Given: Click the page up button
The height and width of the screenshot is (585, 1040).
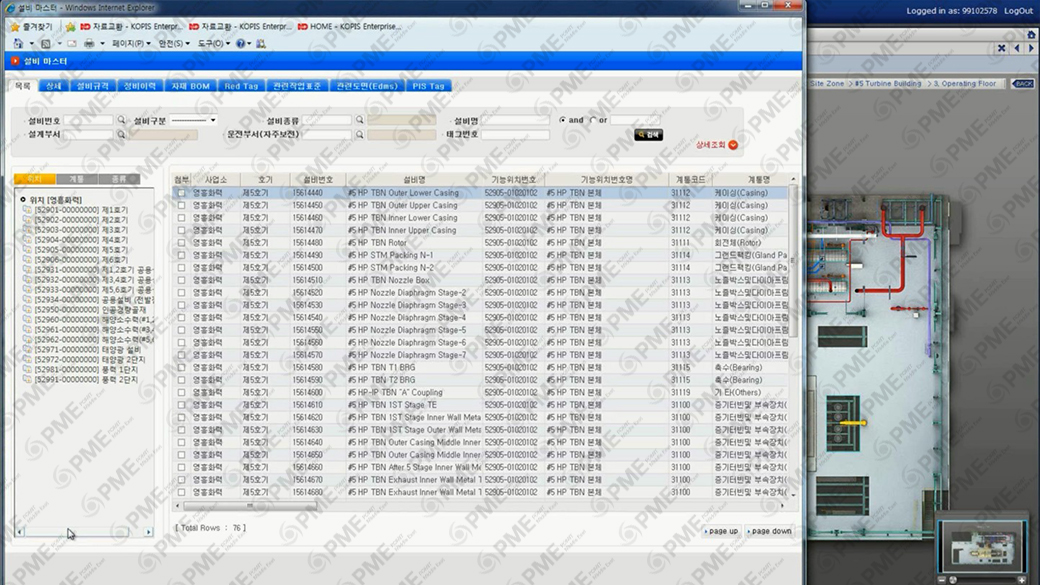Looking at the screenshot, I should click(721, 531).
